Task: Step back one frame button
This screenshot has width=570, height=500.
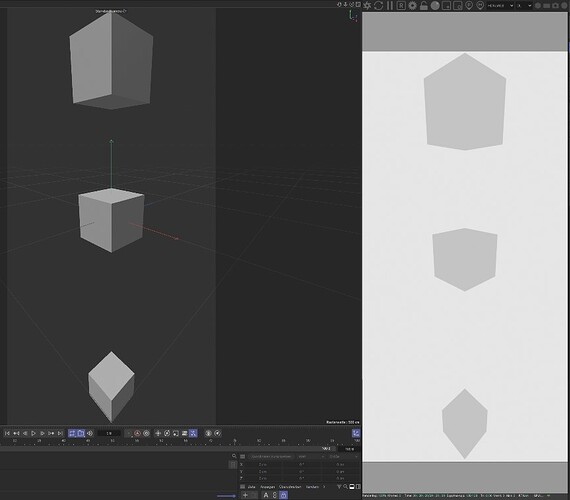Action: (25, 433)
